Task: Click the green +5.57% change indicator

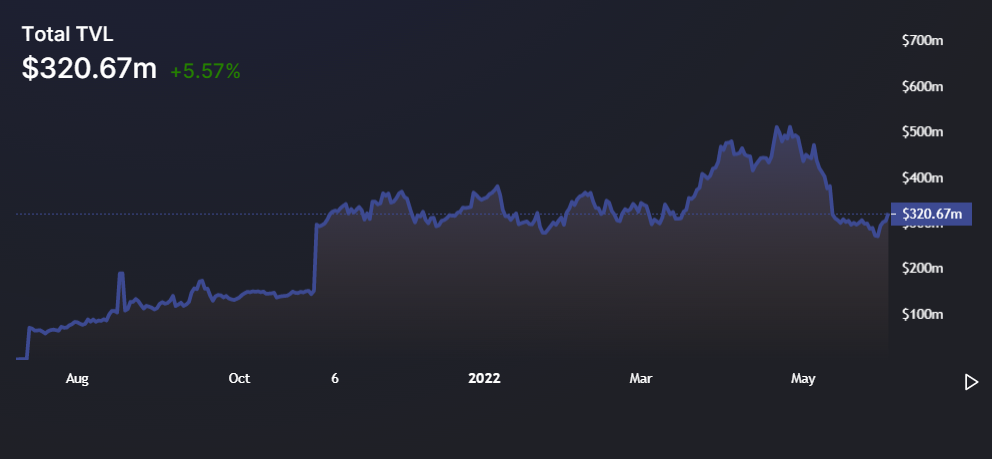Action: (x=205, y=71)
